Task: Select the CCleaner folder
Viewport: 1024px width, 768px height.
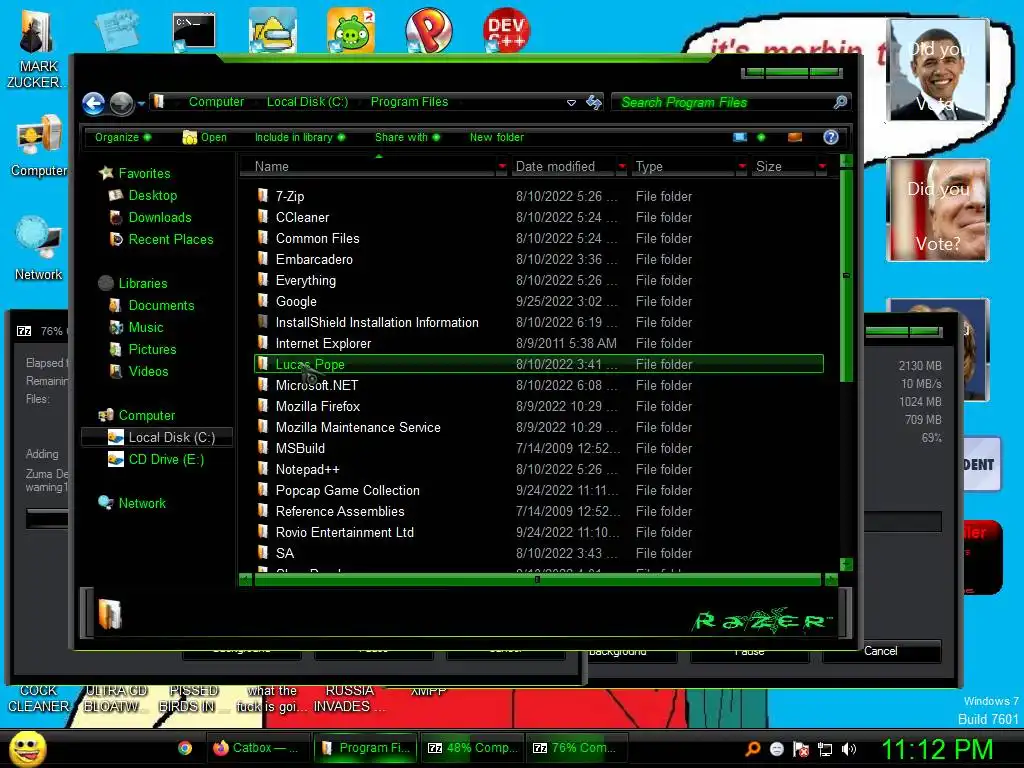Action: coord(539,217)
